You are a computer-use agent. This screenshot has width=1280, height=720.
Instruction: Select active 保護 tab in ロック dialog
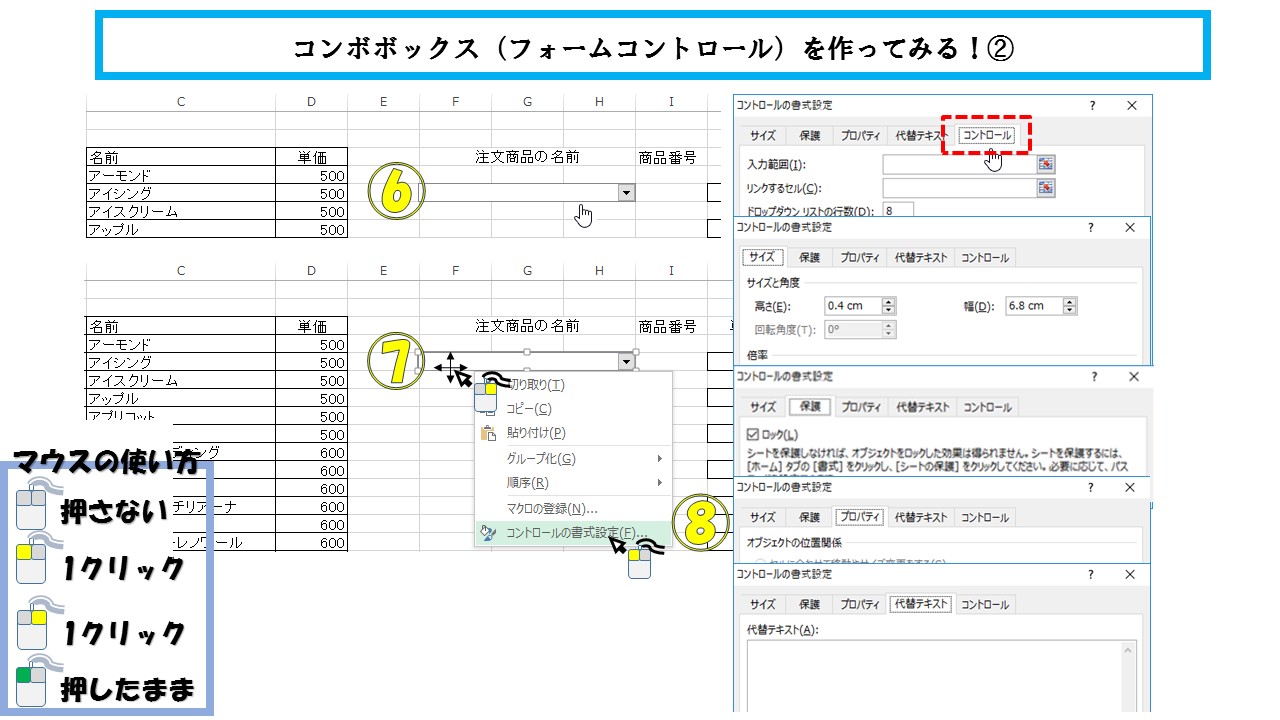point(809,407)
